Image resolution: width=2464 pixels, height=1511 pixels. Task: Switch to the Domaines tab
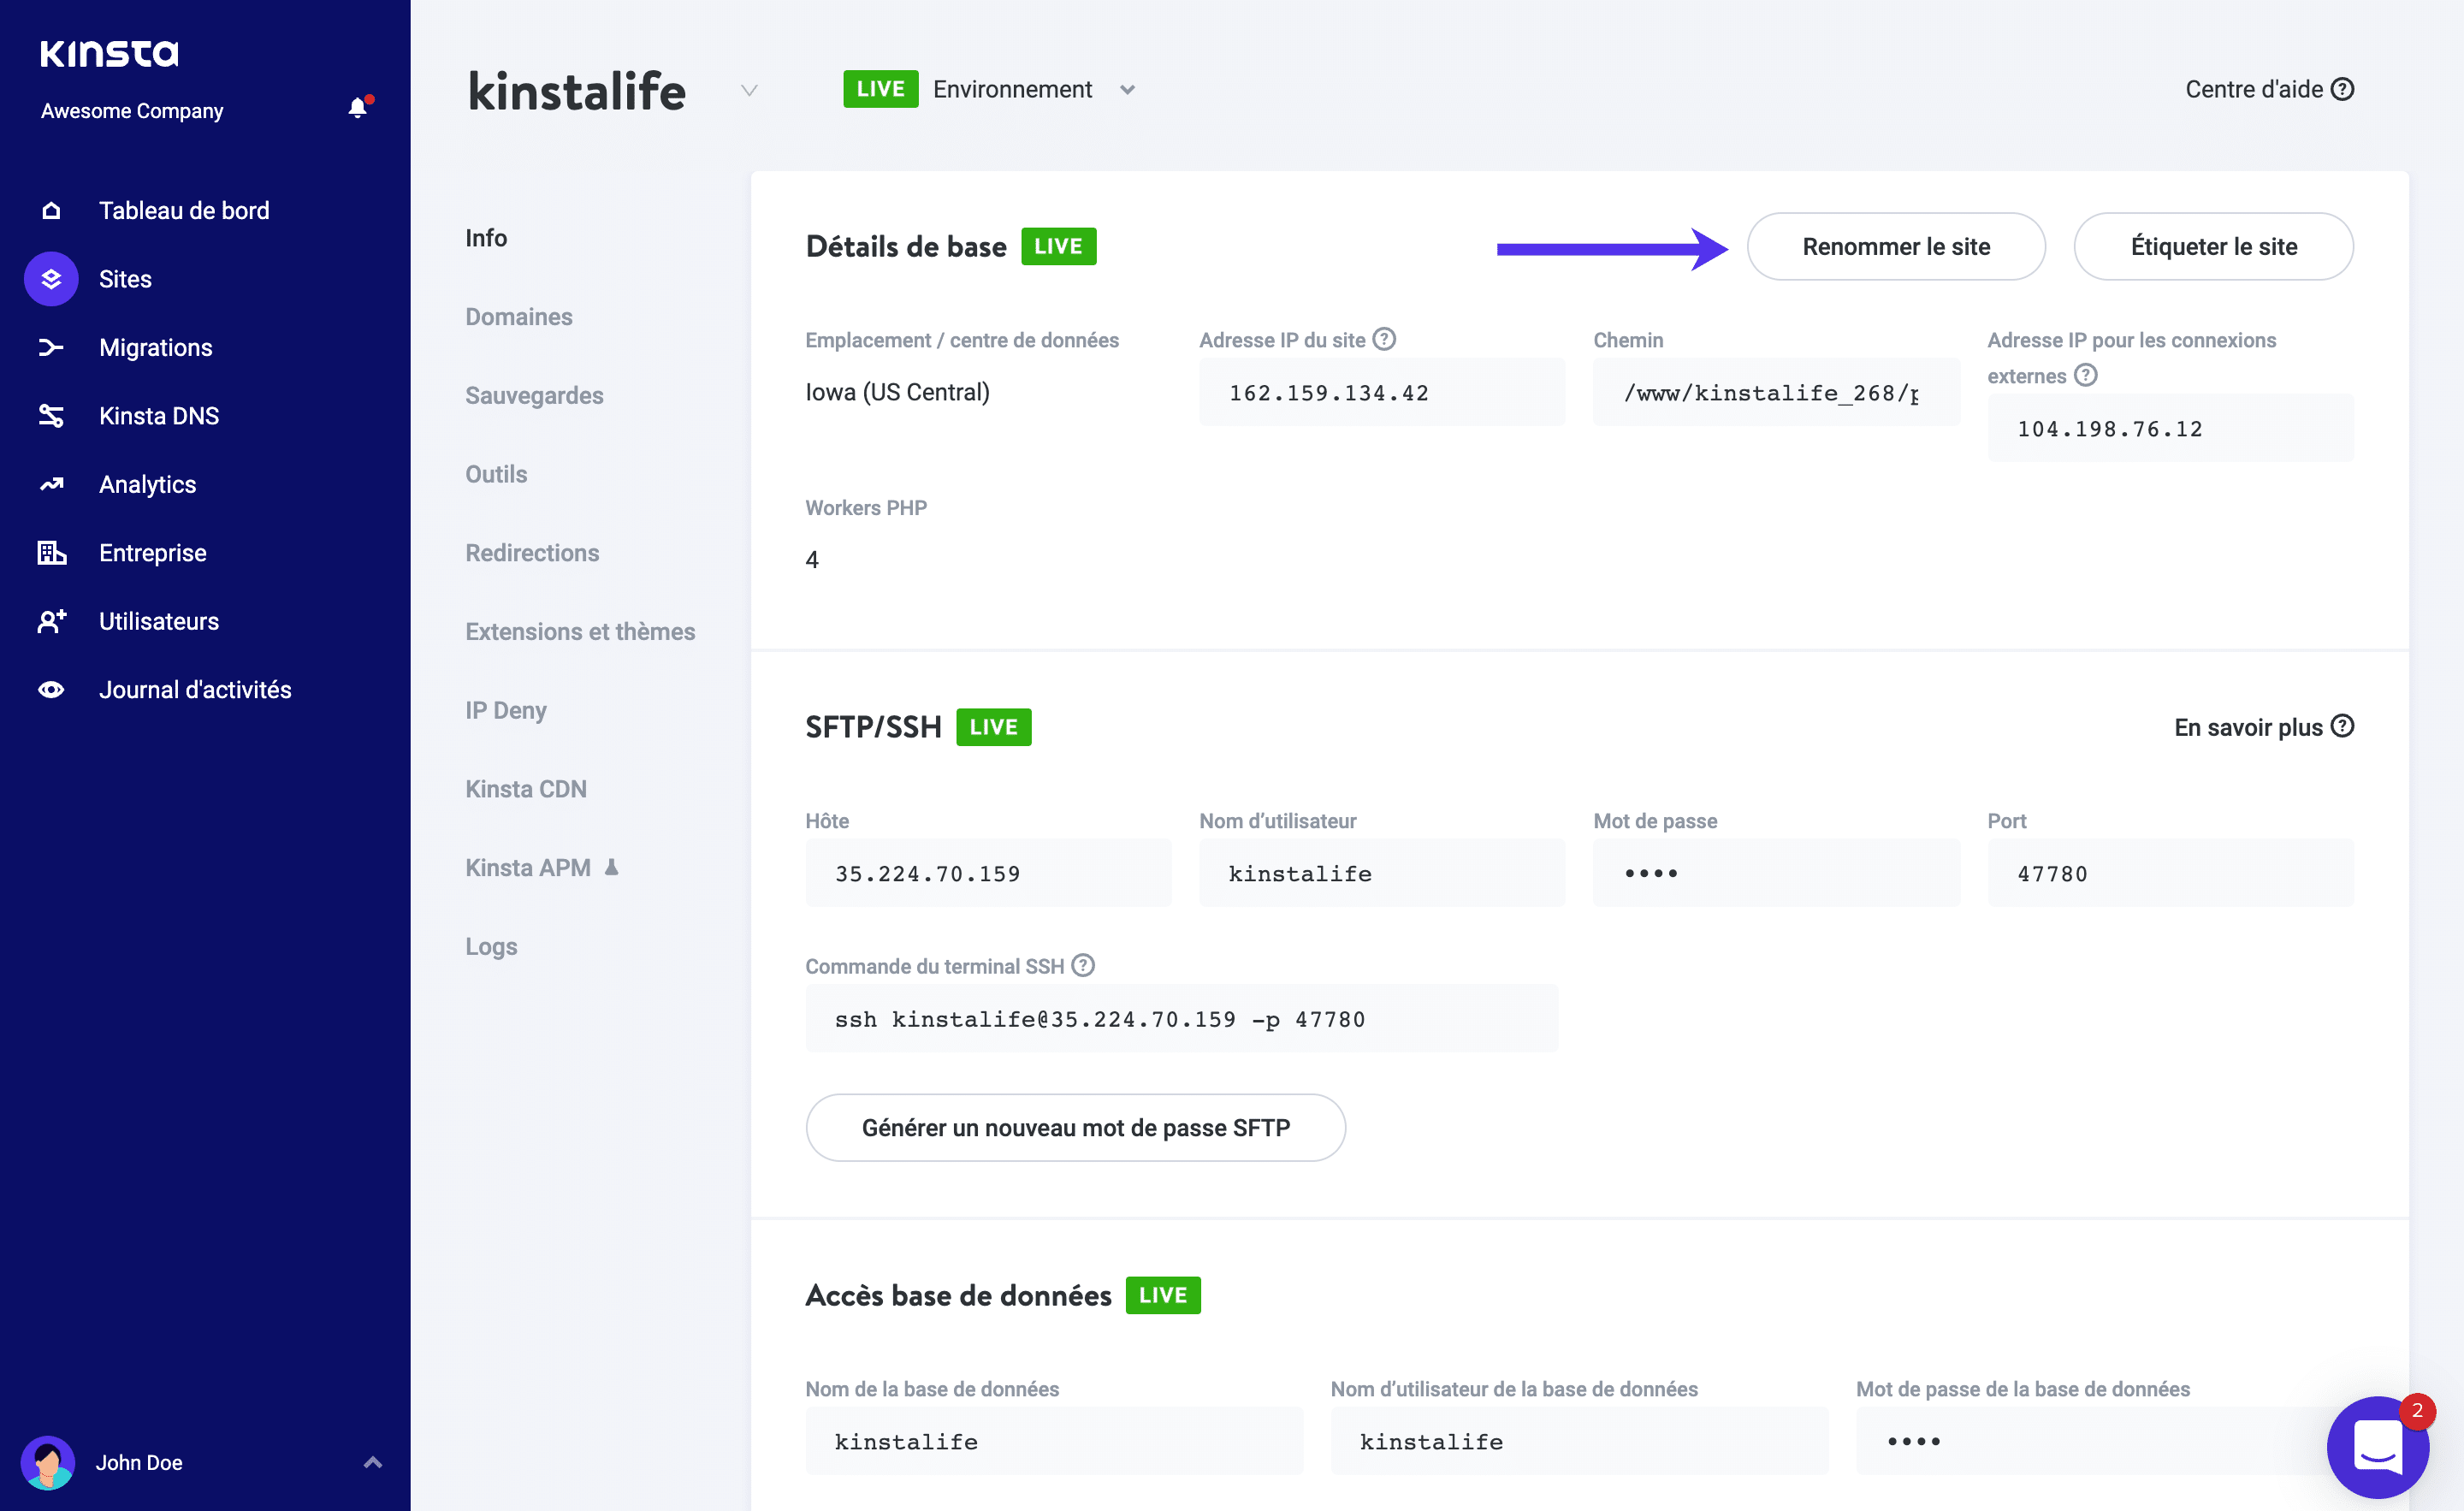[519, 316]
